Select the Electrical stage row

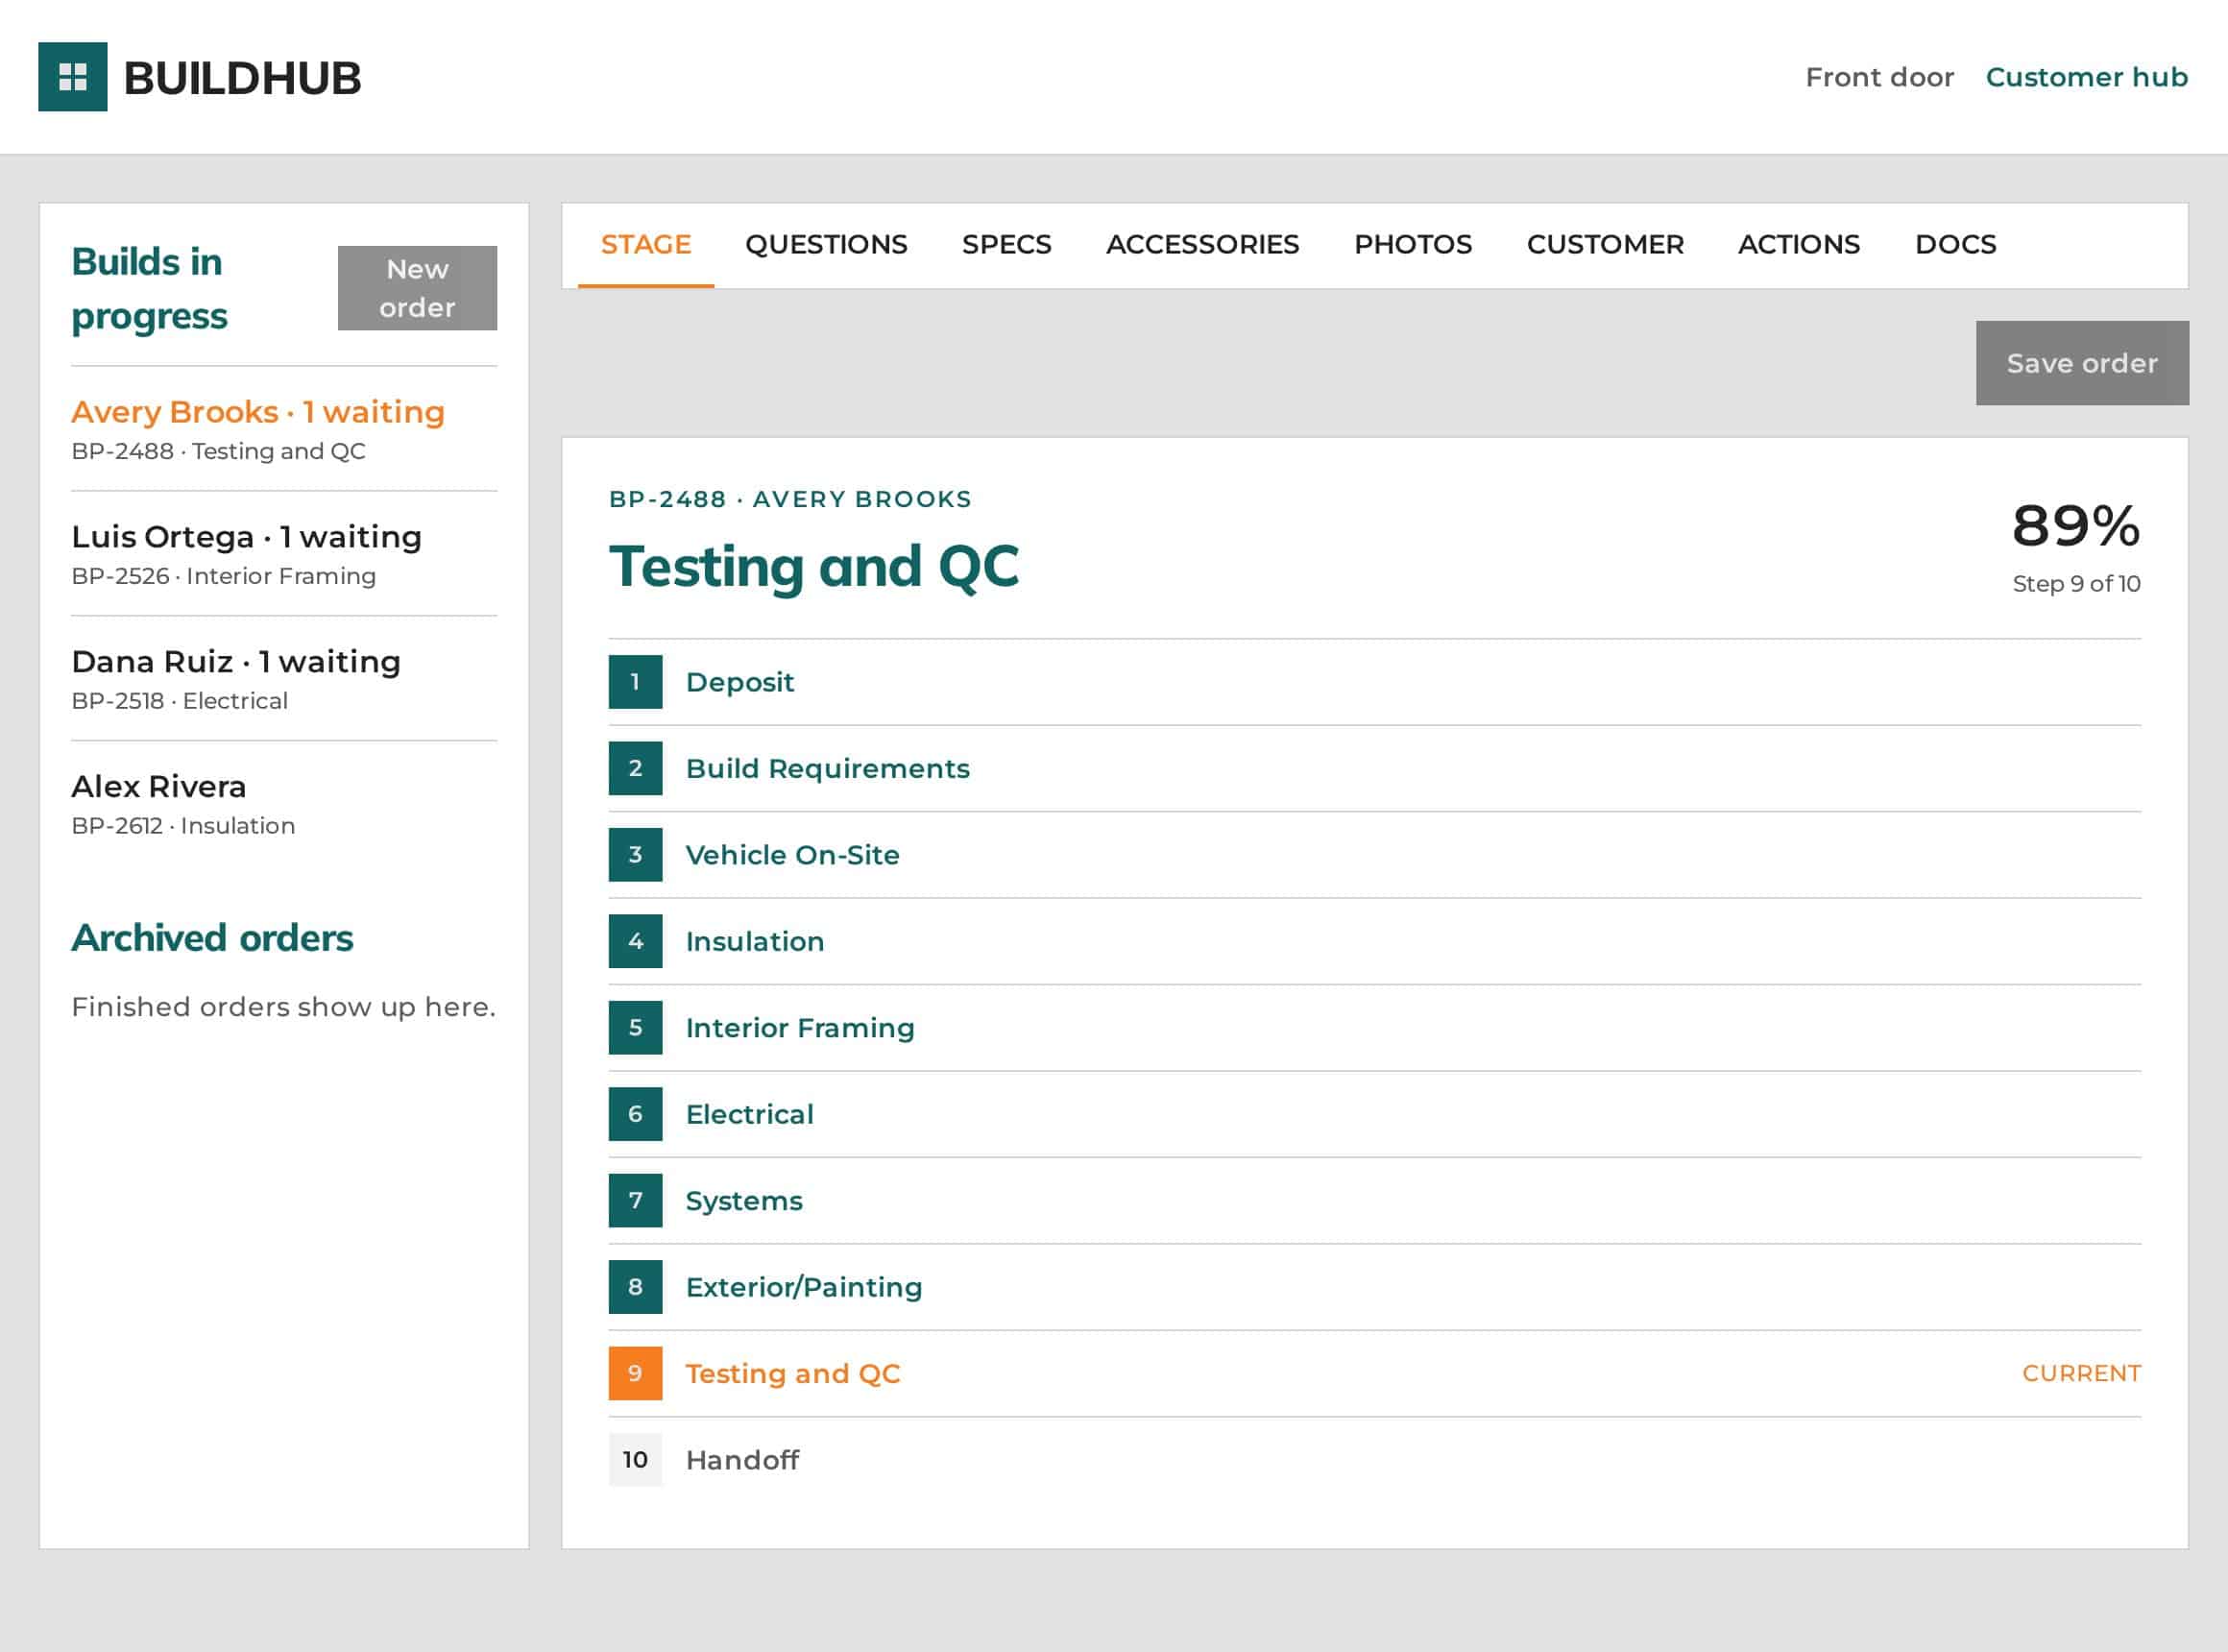(1374, 1114)
